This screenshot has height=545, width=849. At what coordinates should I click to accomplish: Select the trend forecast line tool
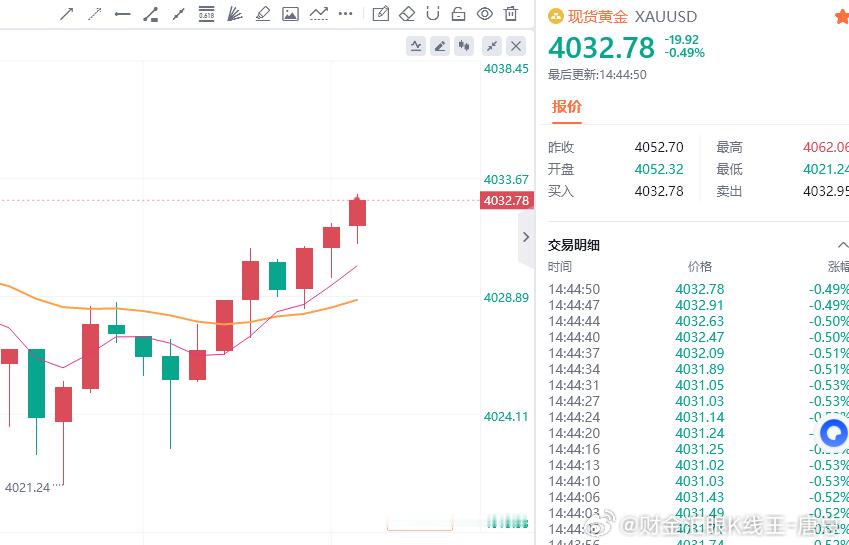[x=319, y=14]
